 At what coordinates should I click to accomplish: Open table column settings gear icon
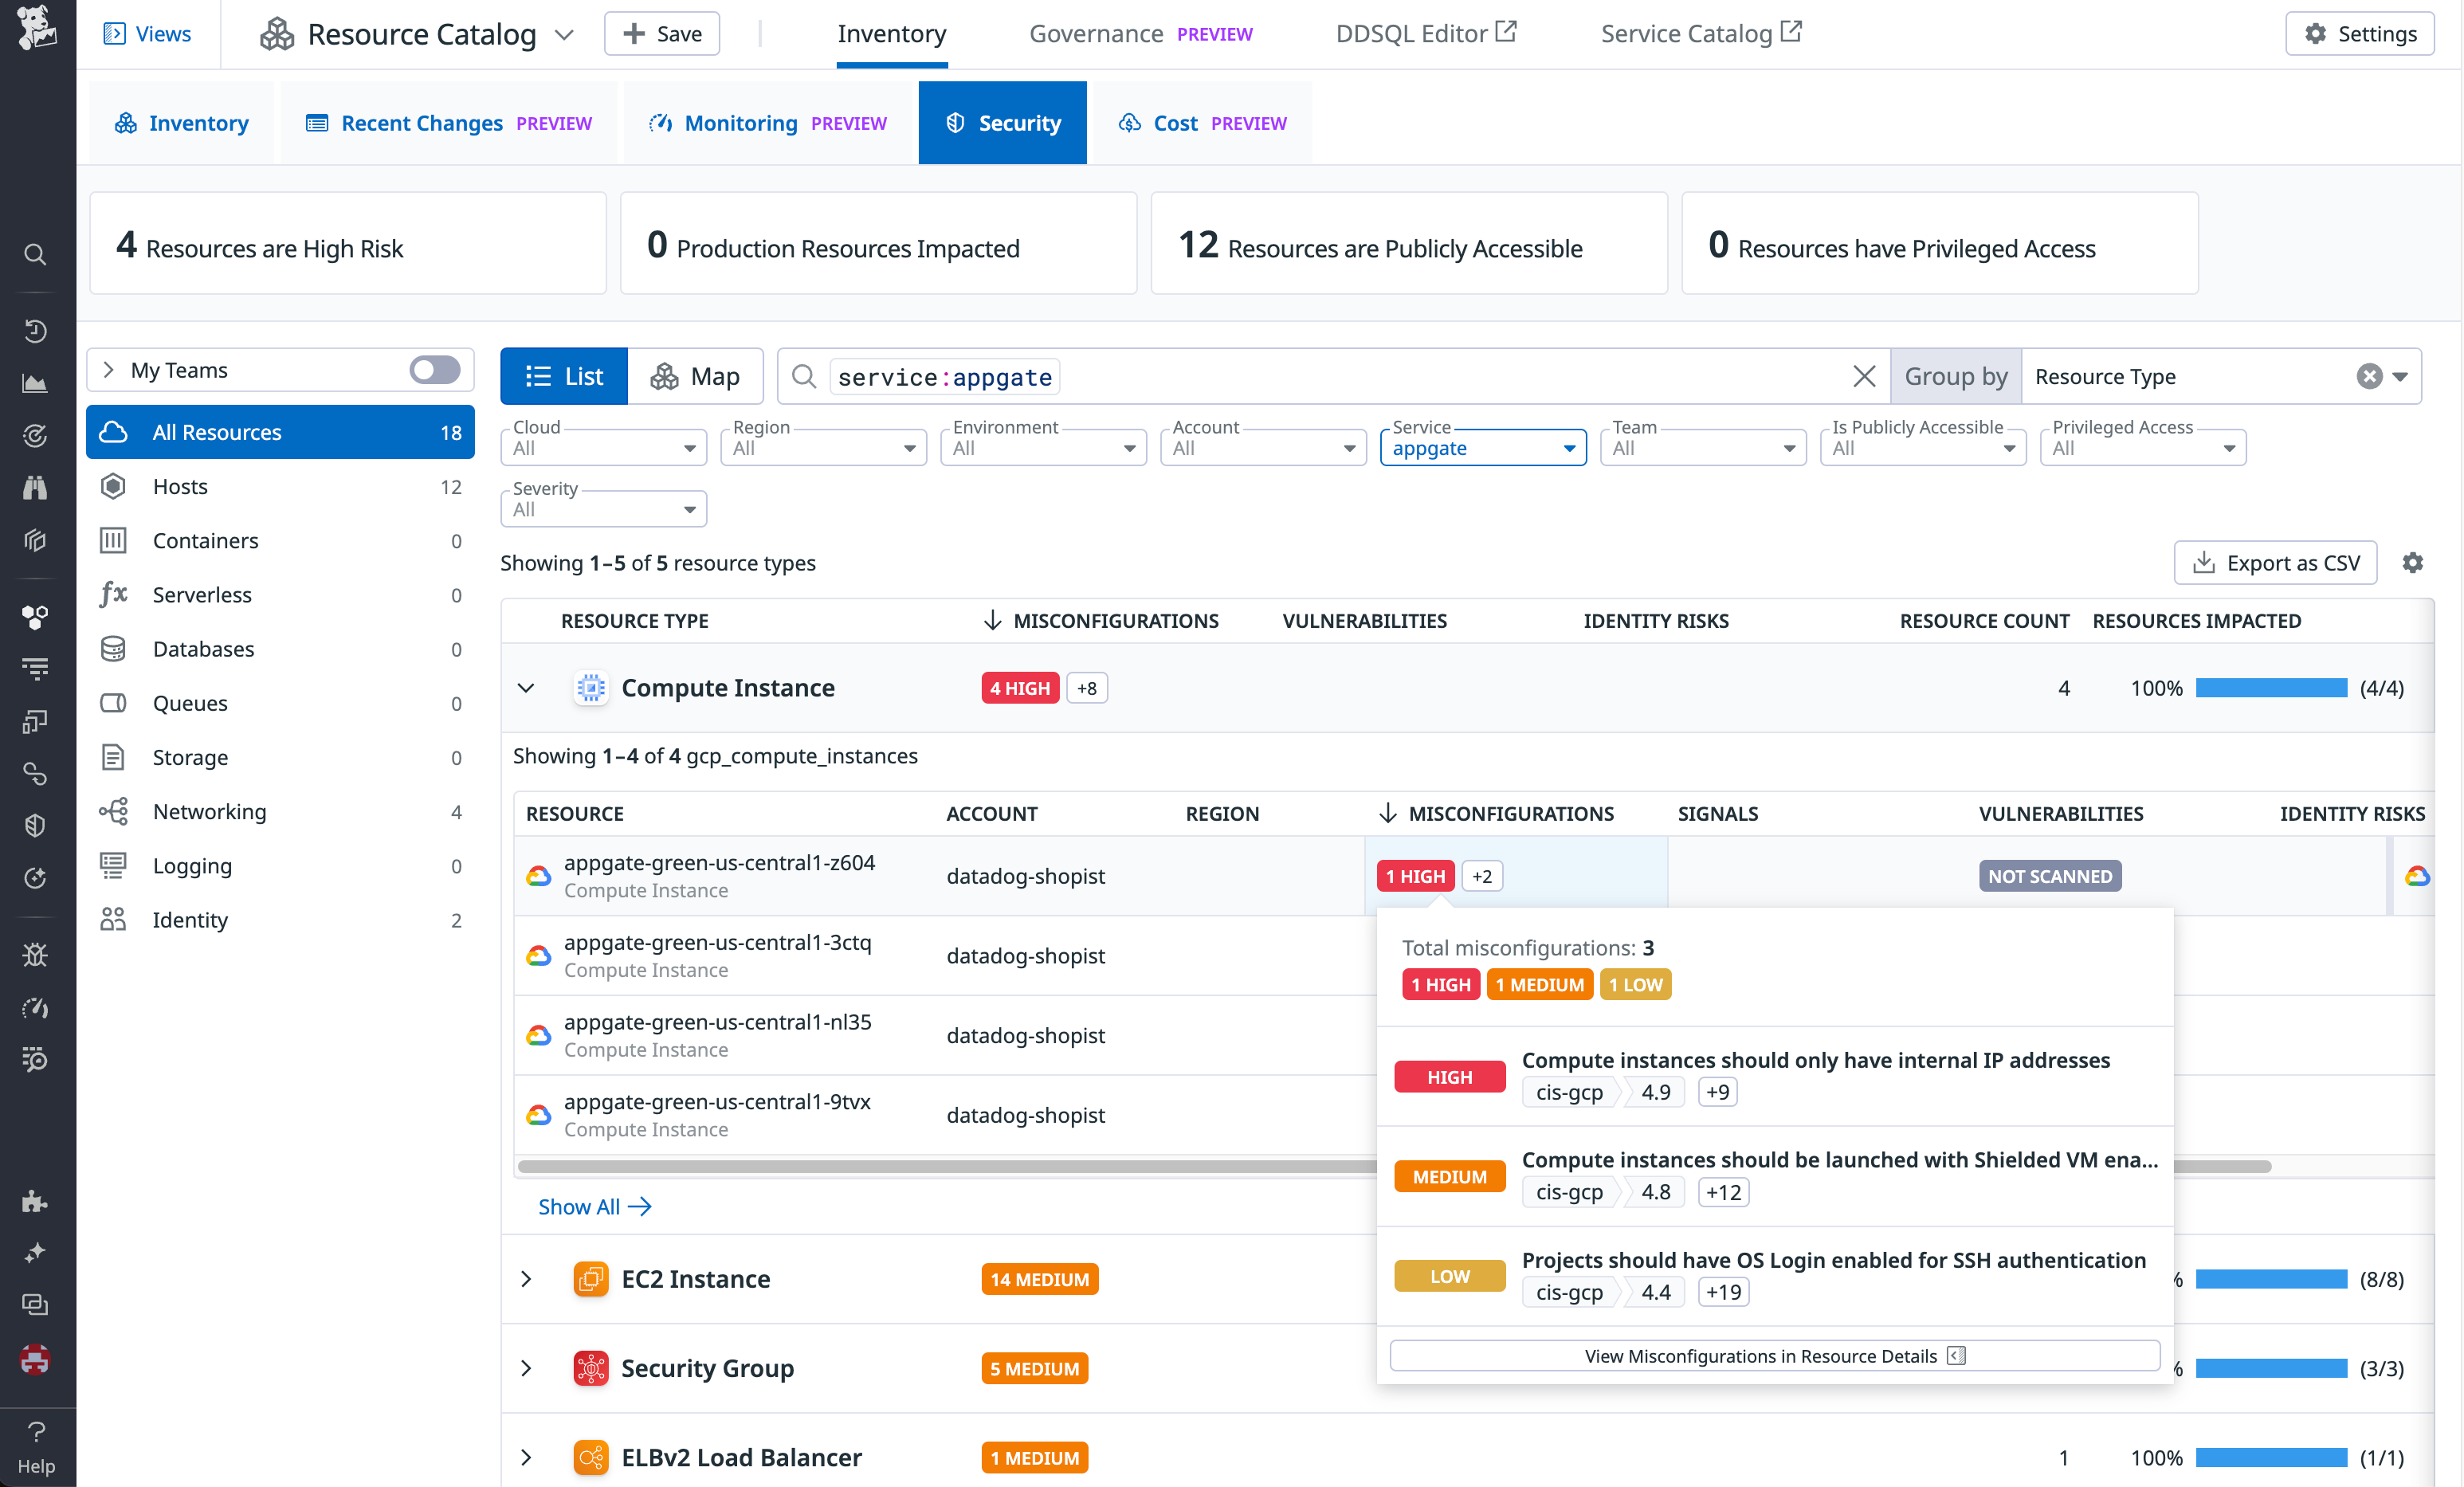coord(2413,562)
